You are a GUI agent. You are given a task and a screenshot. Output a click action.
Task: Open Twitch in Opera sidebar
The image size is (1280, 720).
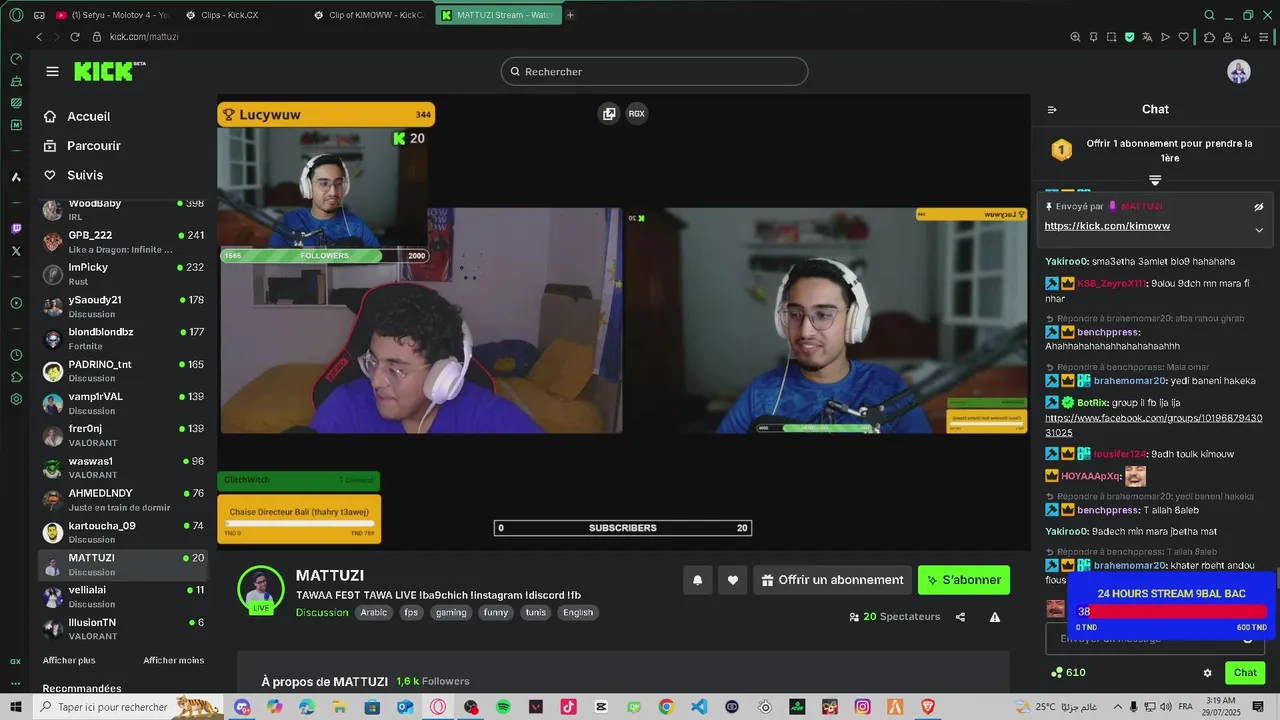coord(16,229)
